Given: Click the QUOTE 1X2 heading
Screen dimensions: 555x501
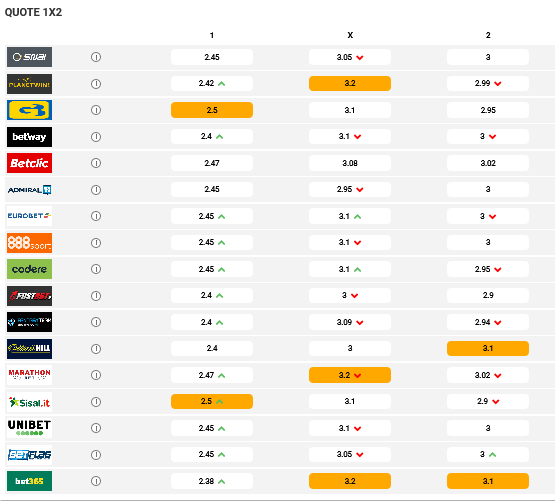Looking at the screenshot, I should (x=33, y=12).
